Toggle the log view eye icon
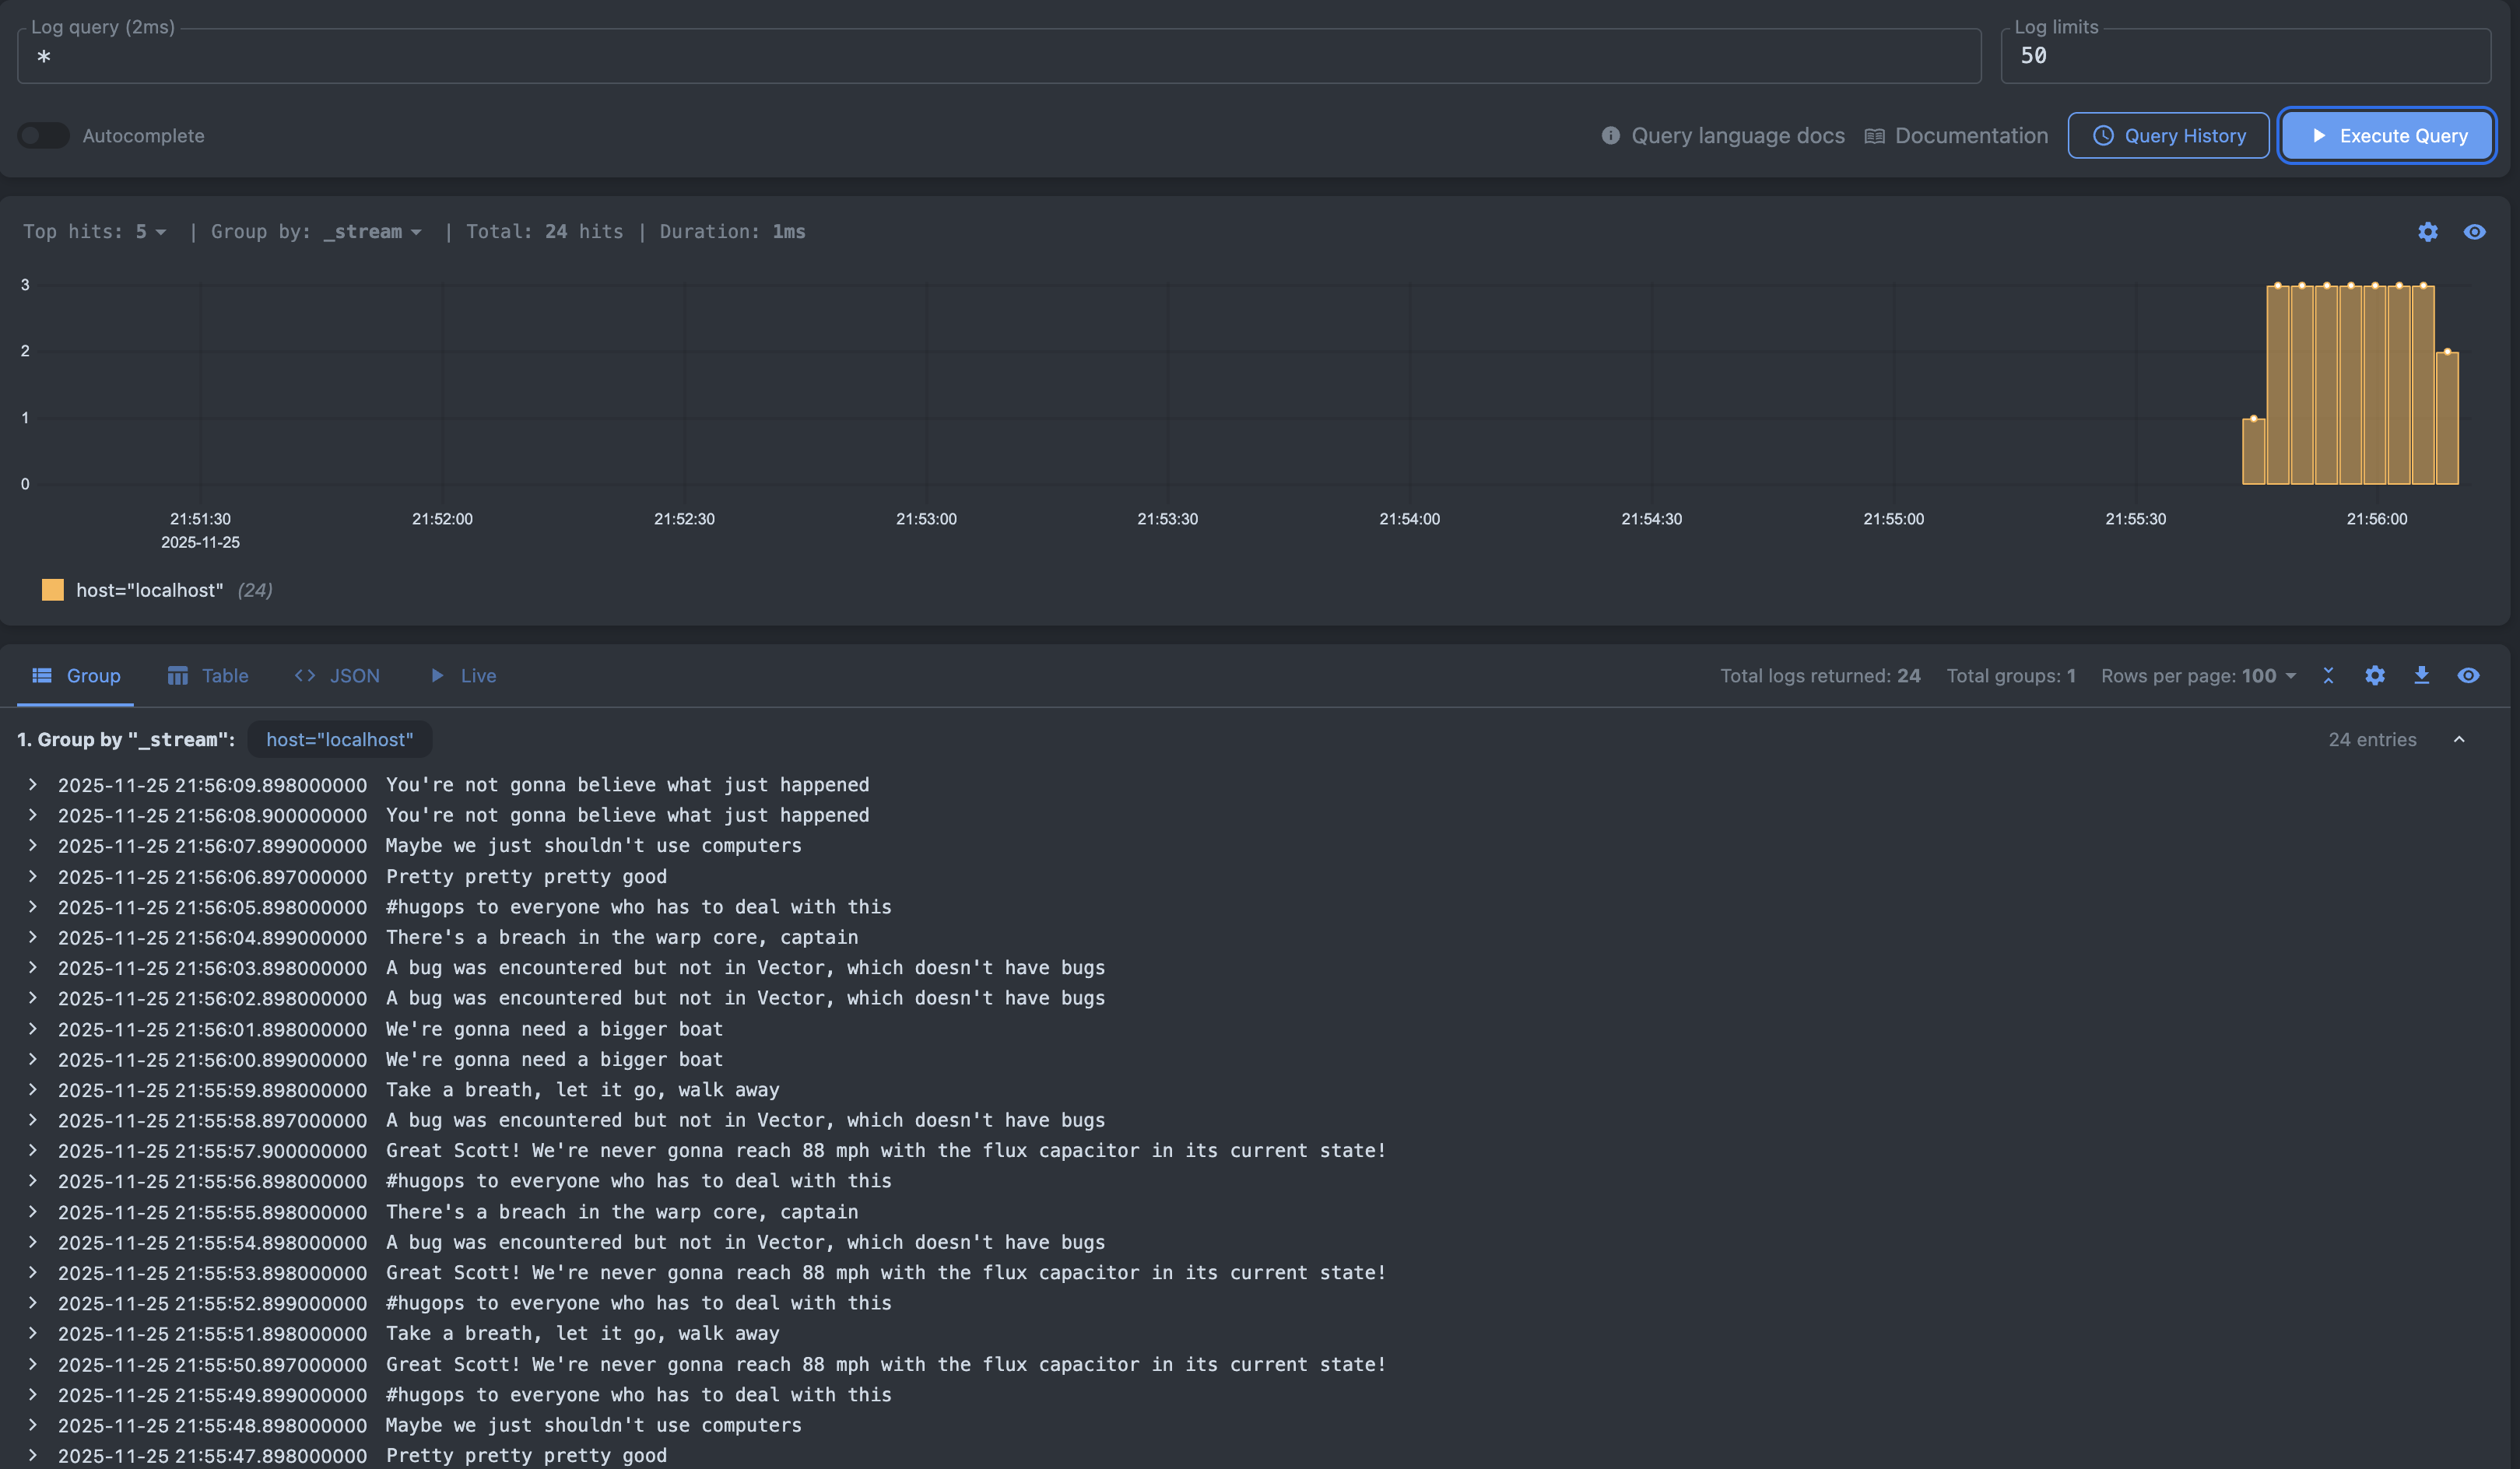The width and height of the screenshot is (2520, 1469). click(x=2468, y=676)
